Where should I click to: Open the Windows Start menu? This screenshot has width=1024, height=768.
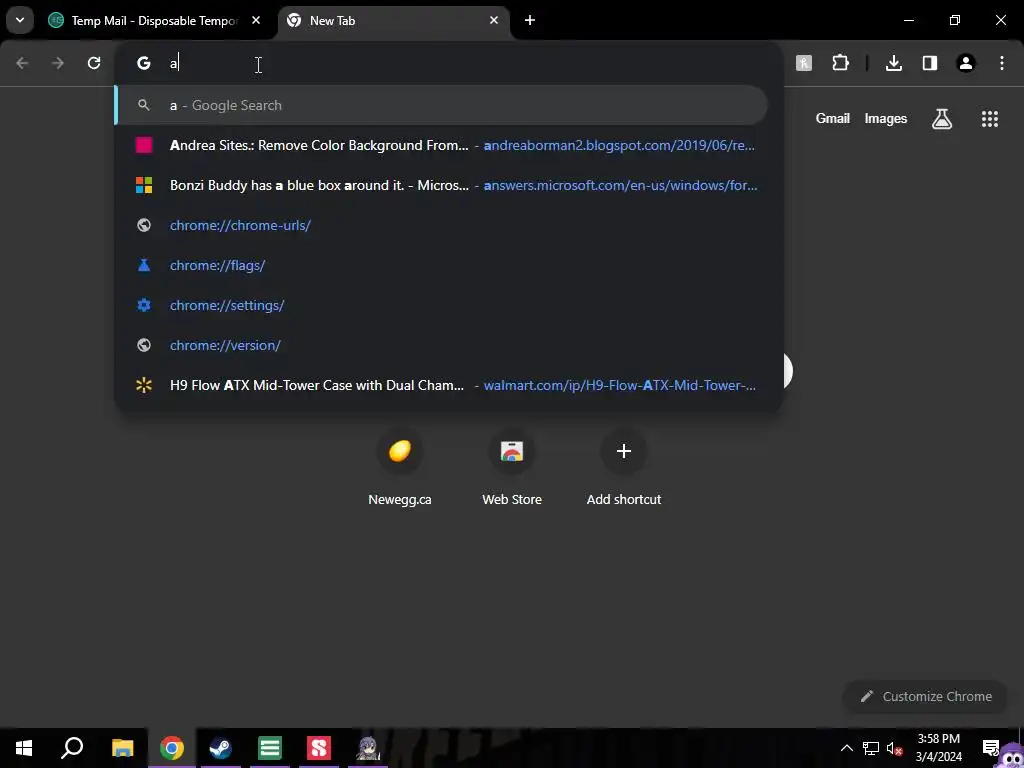(x=24, y=748)
